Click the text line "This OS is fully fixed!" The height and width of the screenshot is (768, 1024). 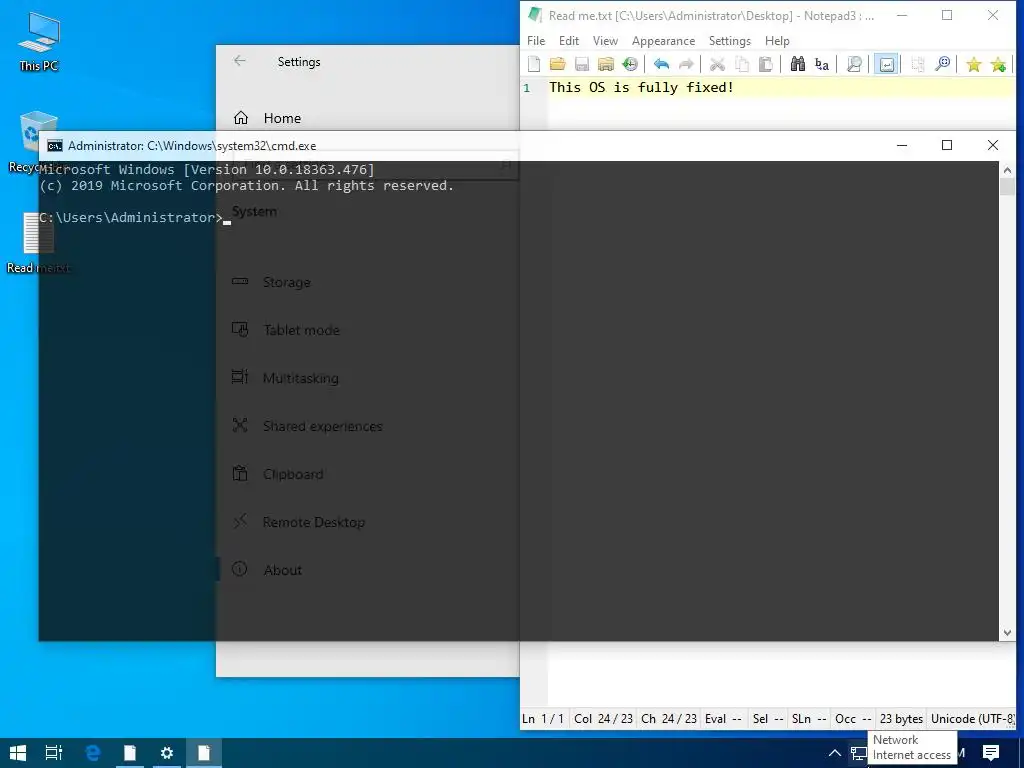(641, 87)
